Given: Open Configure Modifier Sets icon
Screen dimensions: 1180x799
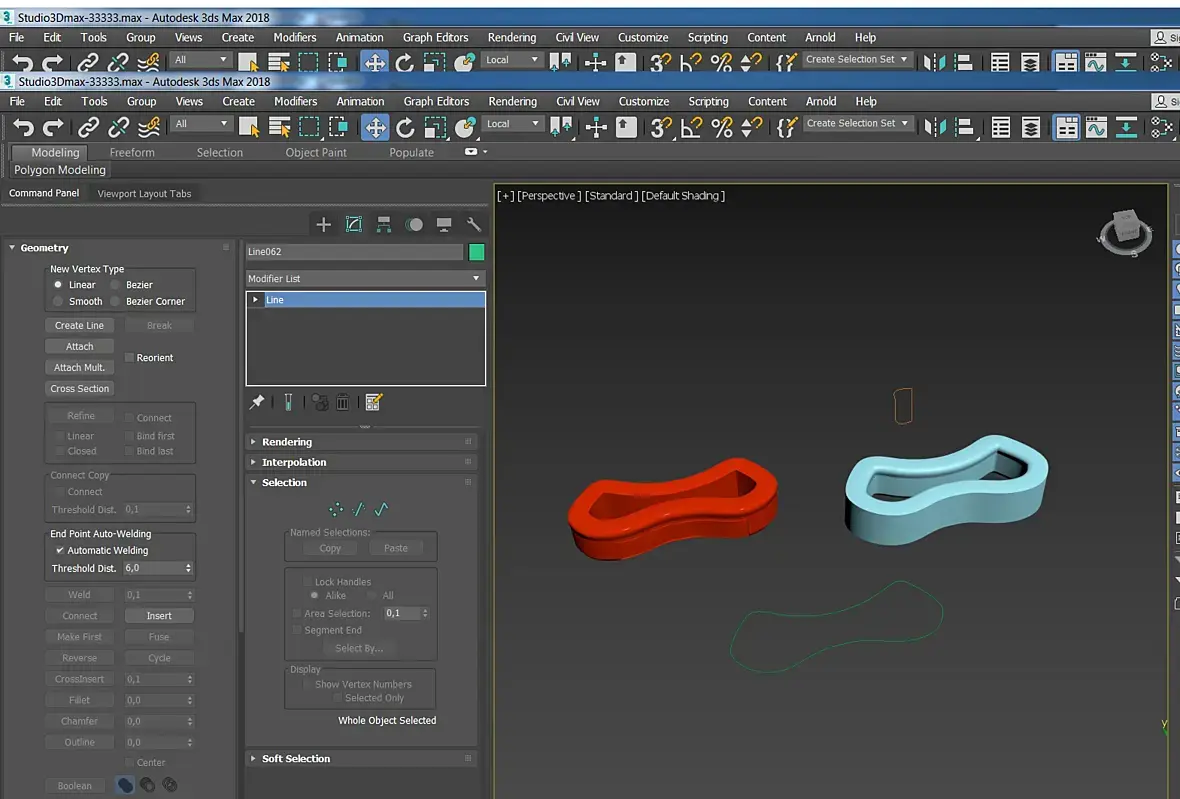Looking at the screenshot, I should (374, 402).
